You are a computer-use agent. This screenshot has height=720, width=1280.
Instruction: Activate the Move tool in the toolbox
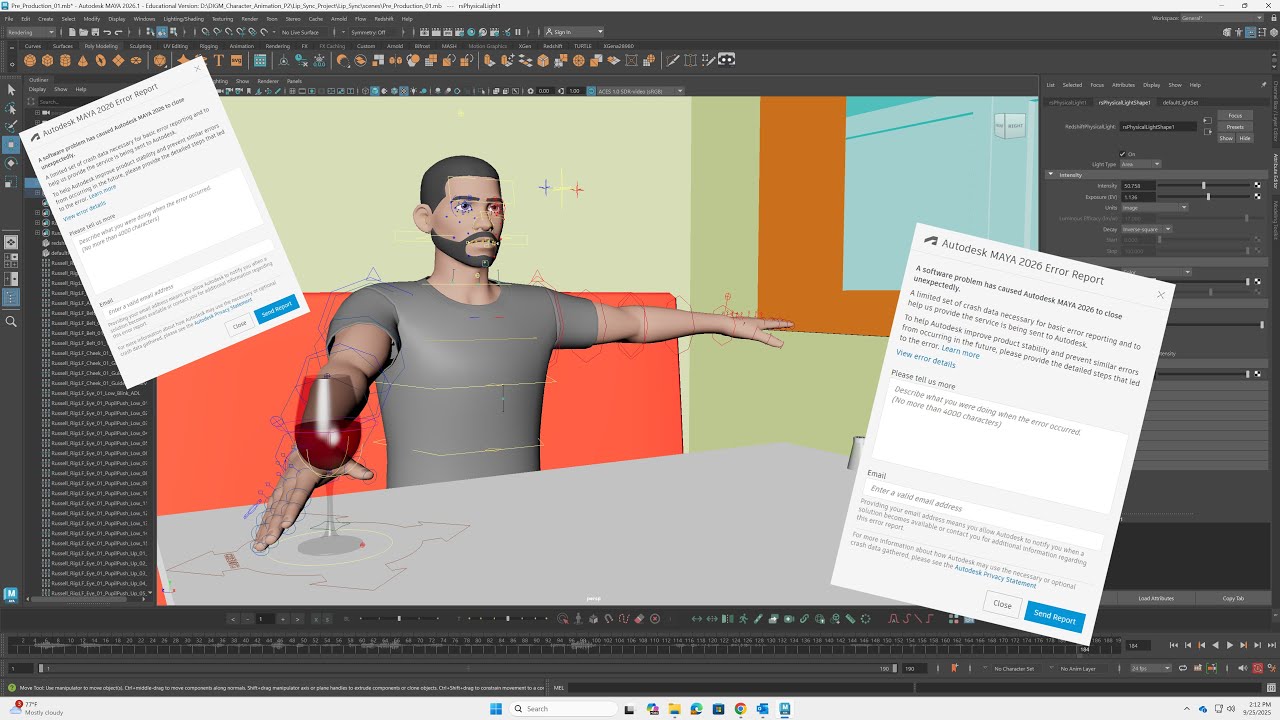(x=11, y=145)
